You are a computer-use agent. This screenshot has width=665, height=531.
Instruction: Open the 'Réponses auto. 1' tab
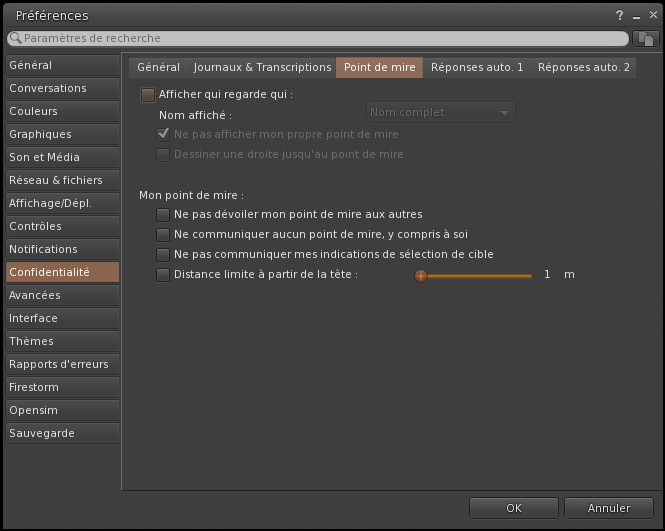coord(477,68)
